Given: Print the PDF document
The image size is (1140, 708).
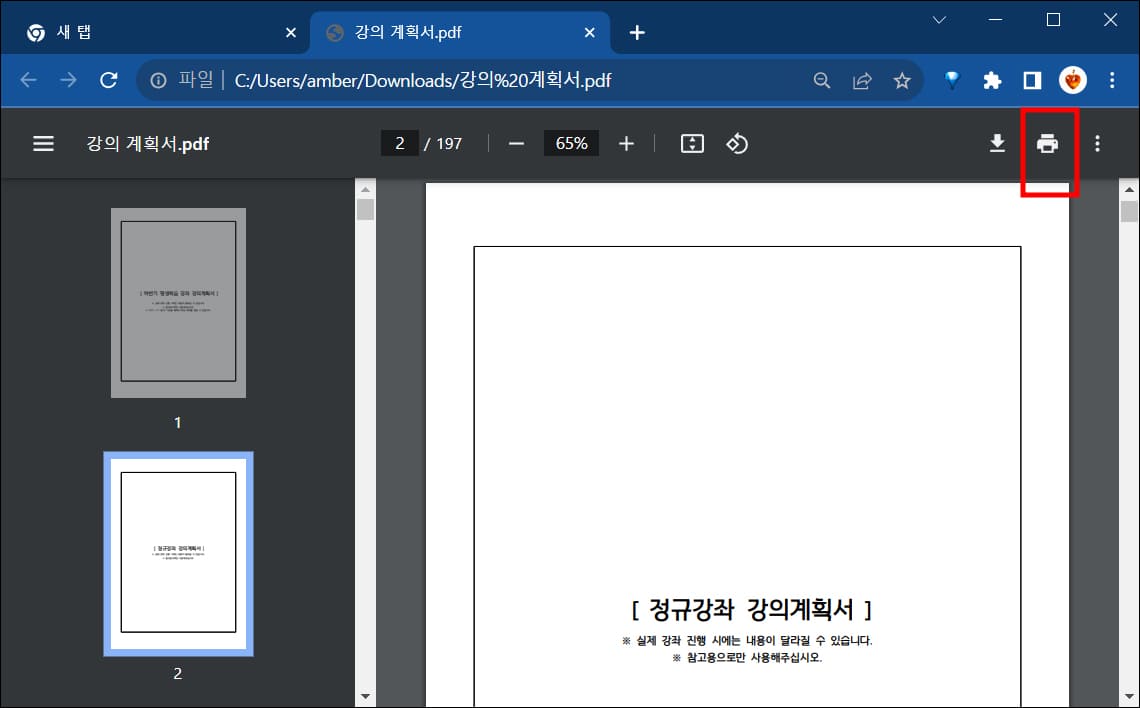Looking at the screenshot, I should point(1048,143).
